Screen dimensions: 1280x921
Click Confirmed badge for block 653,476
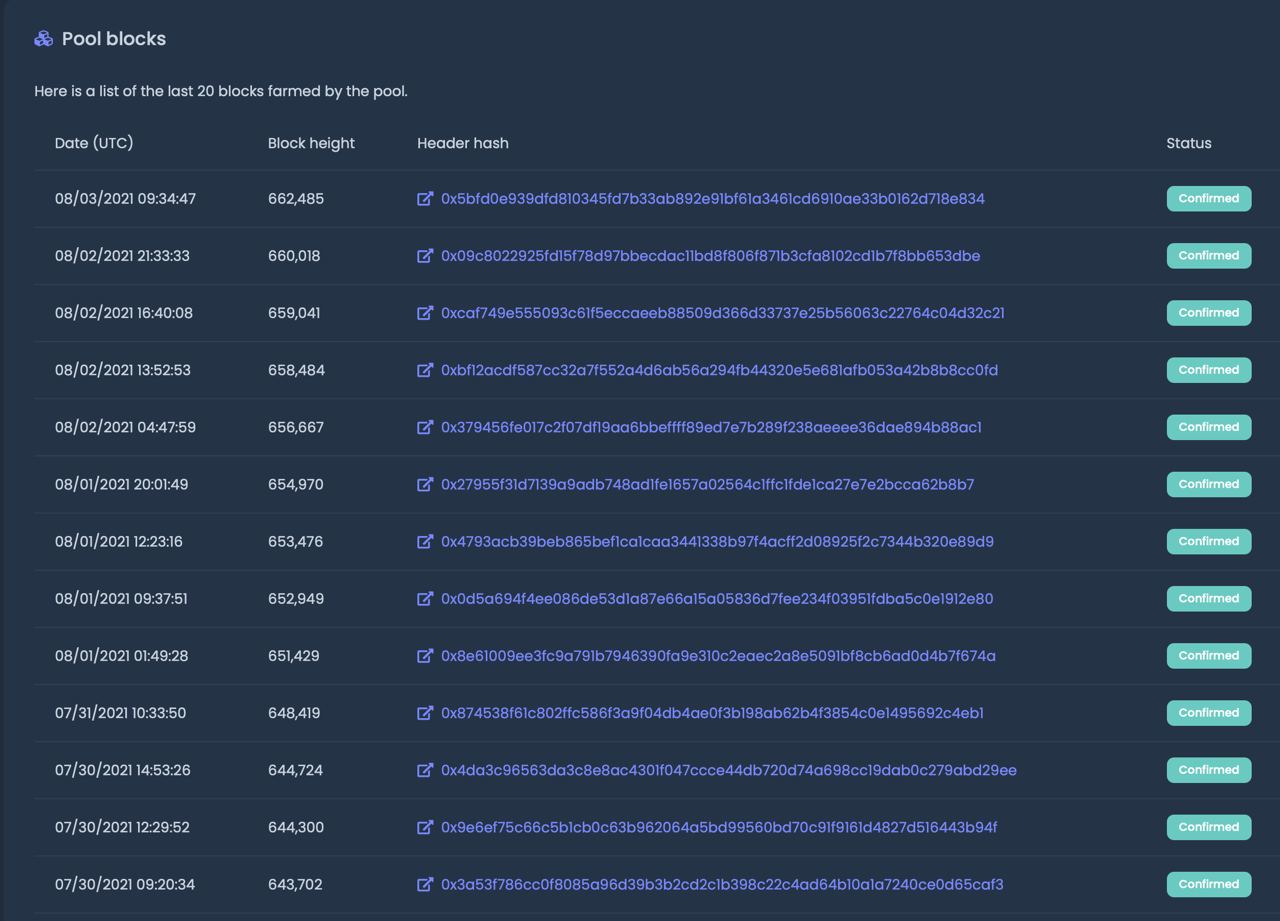[x=1209, y=541]
